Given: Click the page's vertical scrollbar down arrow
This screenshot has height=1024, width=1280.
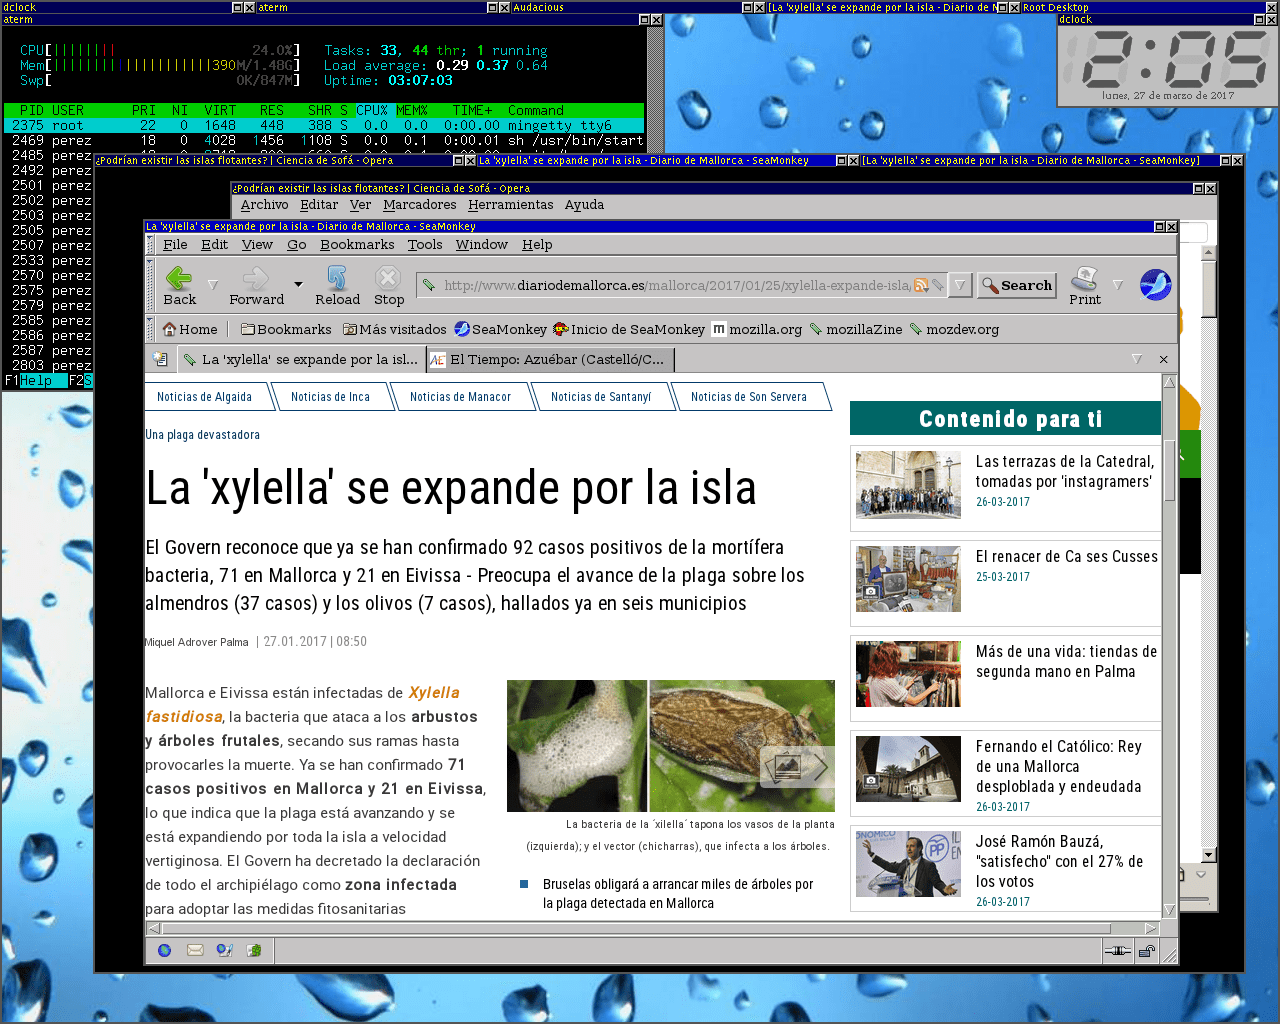Looking at the screenshot, I should pyautogui.click(x=1169, y=909).
